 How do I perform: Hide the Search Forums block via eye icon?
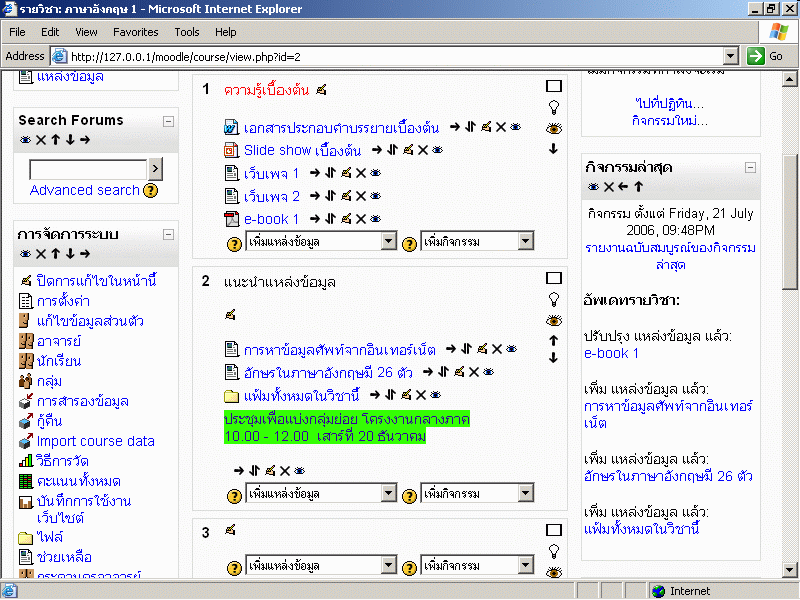coord(25,140)
